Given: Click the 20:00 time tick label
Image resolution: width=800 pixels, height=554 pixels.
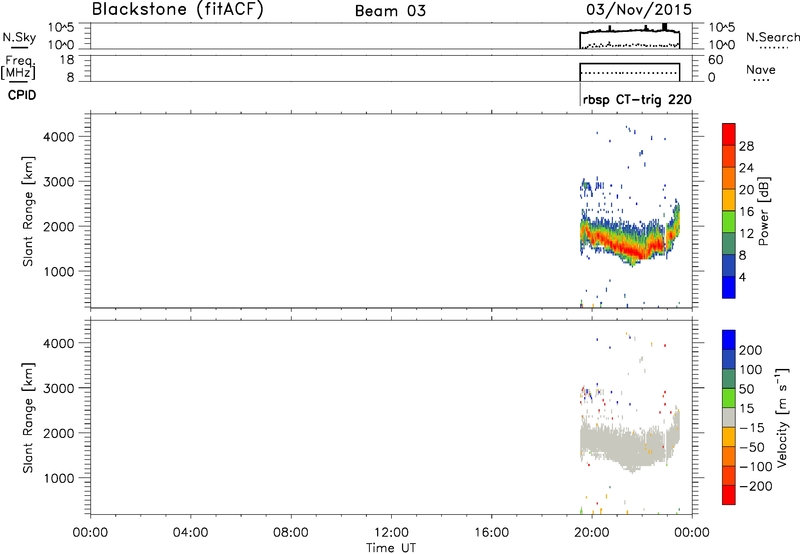Looking at the screenshot, I should click(591, 533).
